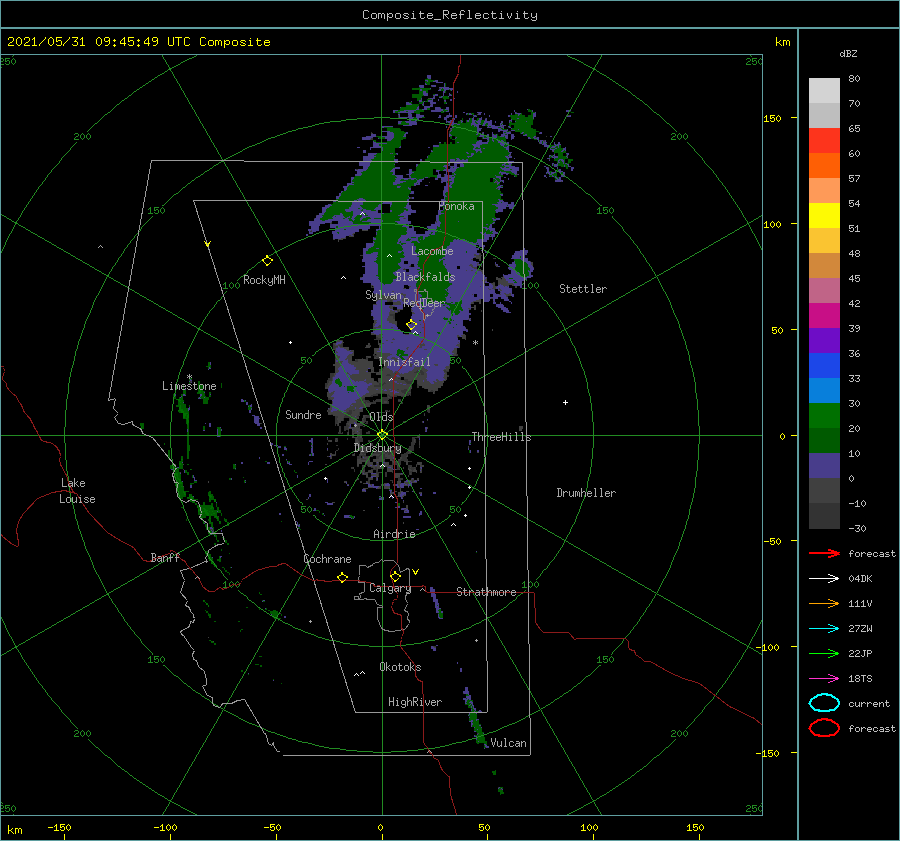
Task: Click the Airdrie label
Action: 394,534
